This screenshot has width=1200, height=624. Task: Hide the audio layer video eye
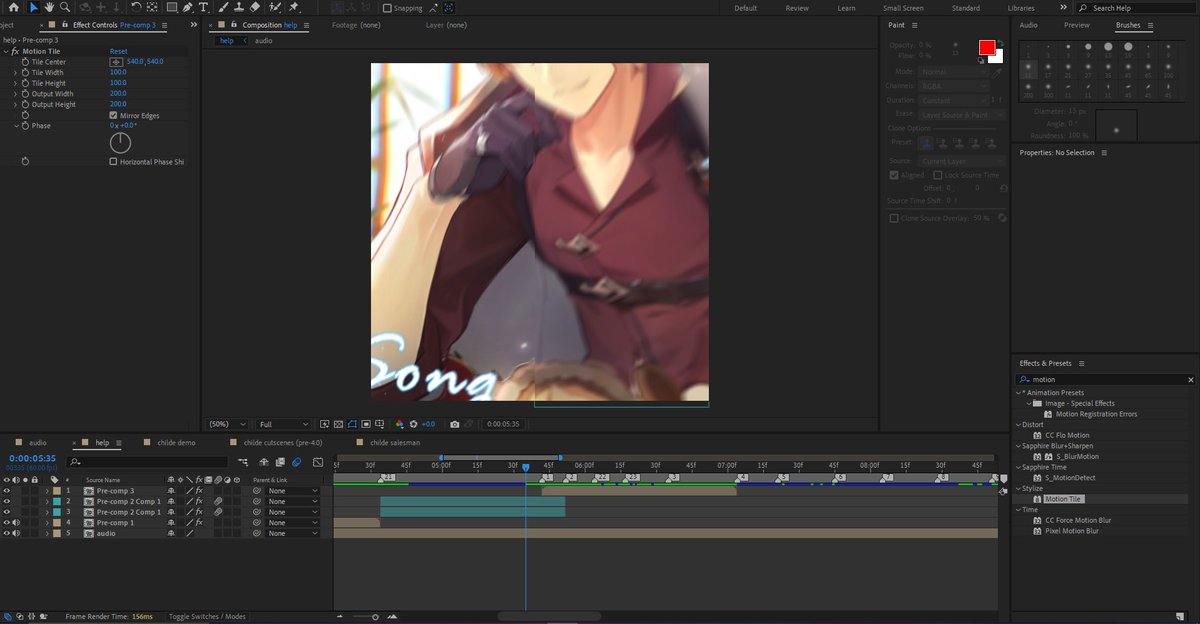click(x=6, y=533)
